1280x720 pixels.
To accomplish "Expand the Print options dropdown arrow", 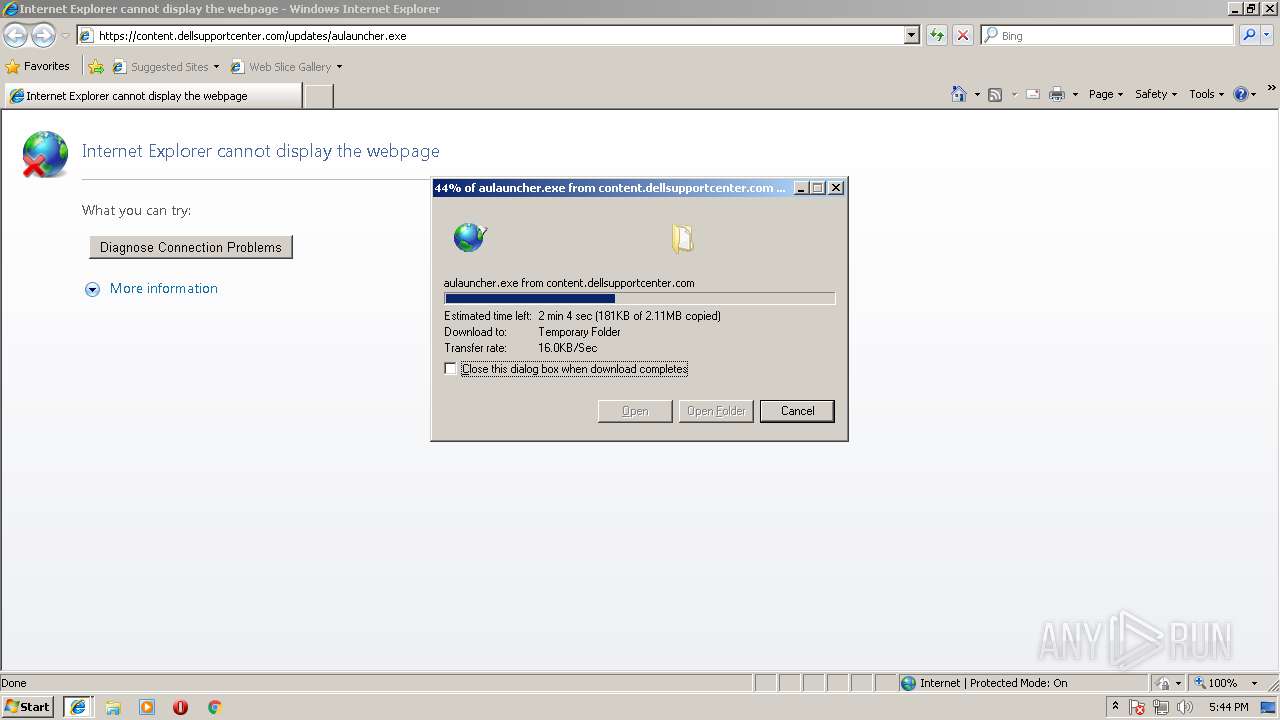I will pos(1075,94).
